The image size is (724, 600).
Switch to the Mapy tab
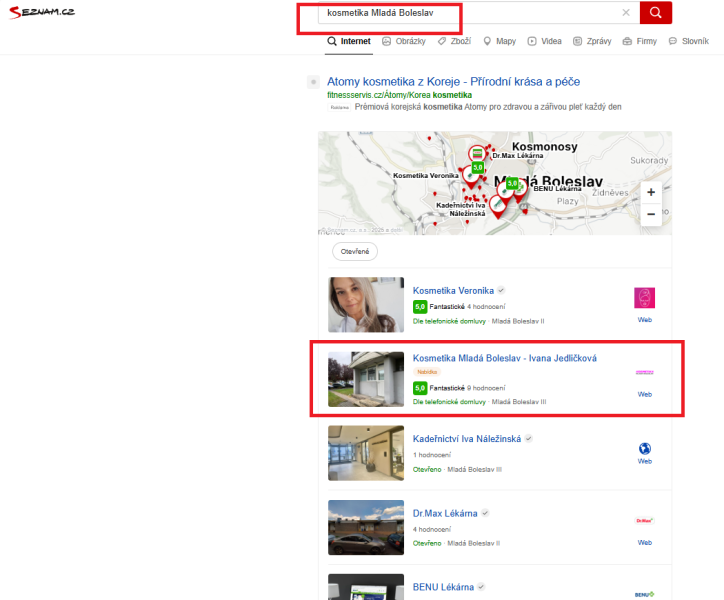point(500,41)
